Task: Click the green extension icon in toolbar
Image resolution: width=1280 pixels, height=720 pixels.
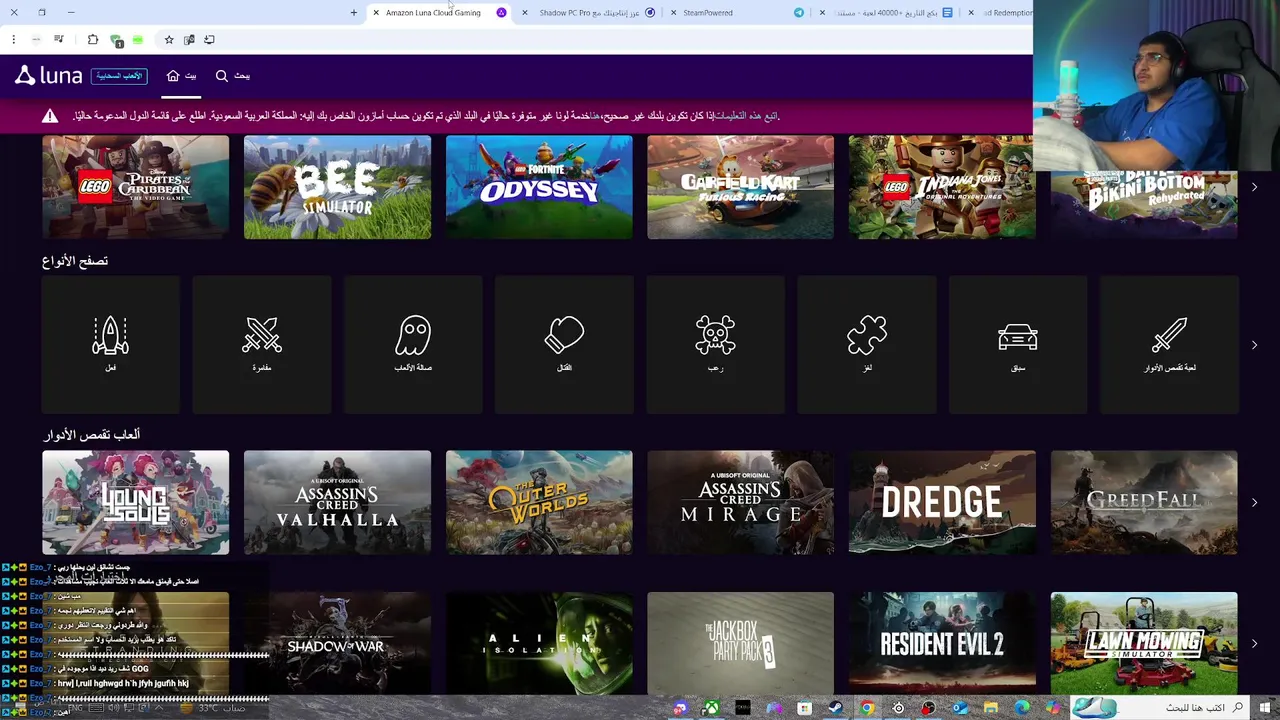Action: pyautogui.click(x=138, y=40)
